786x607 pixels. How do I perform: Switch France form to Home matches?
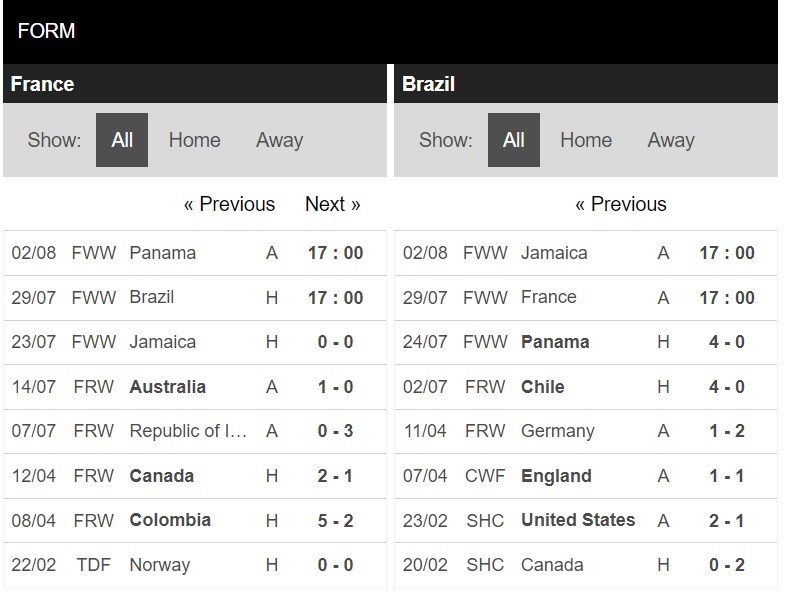tap(194, 140)
